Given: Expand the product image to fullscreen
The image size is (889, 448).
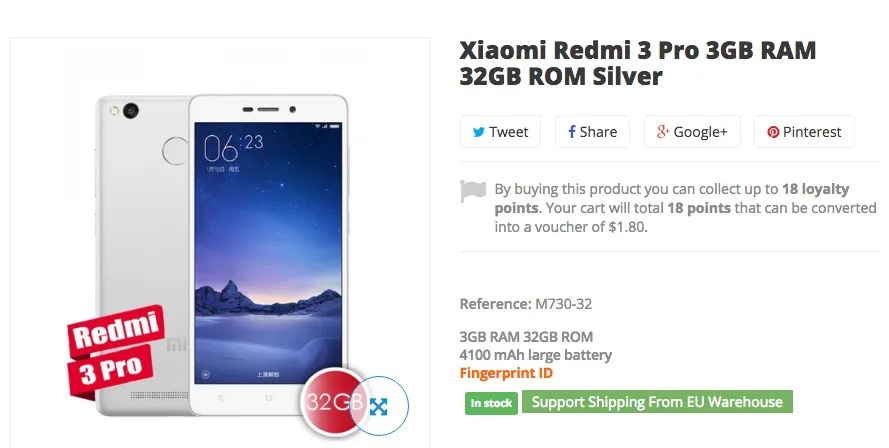Looking at the screenshot, I should pos(379,405).
